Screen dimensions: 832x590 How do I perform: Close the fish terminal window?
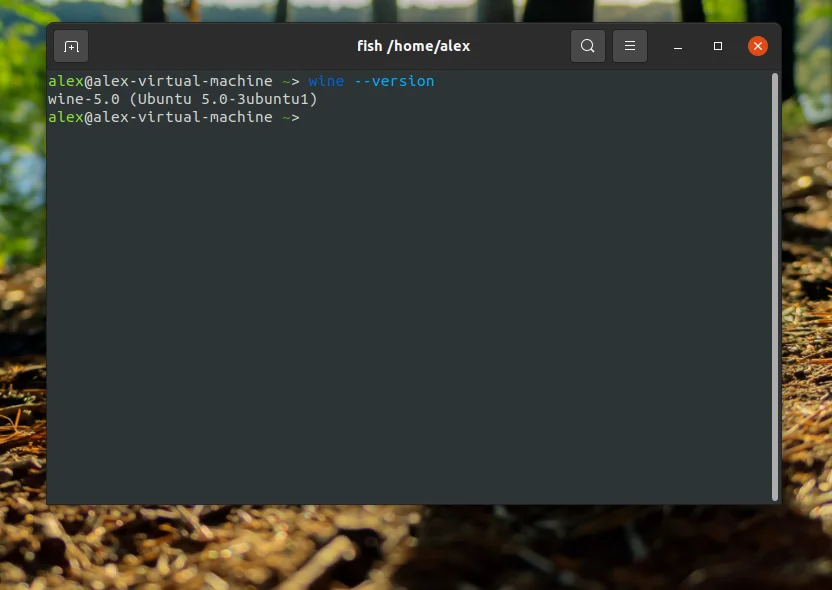pos(758,46)
